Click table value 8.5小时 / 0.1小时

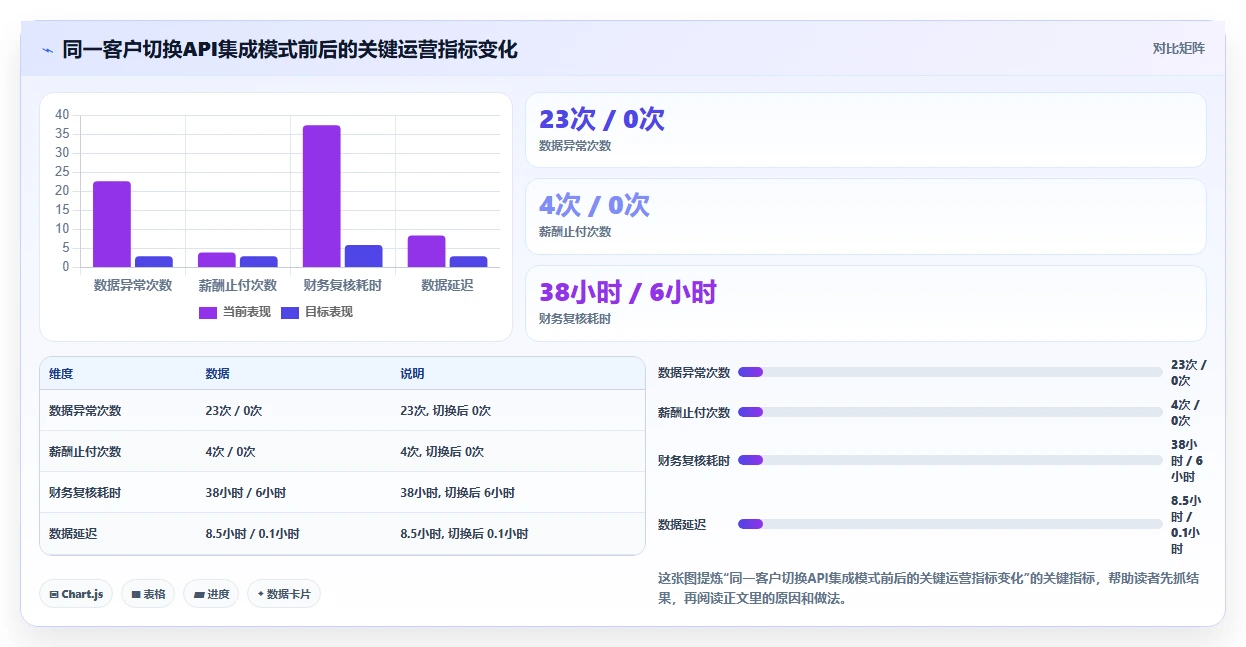point(253,534)
